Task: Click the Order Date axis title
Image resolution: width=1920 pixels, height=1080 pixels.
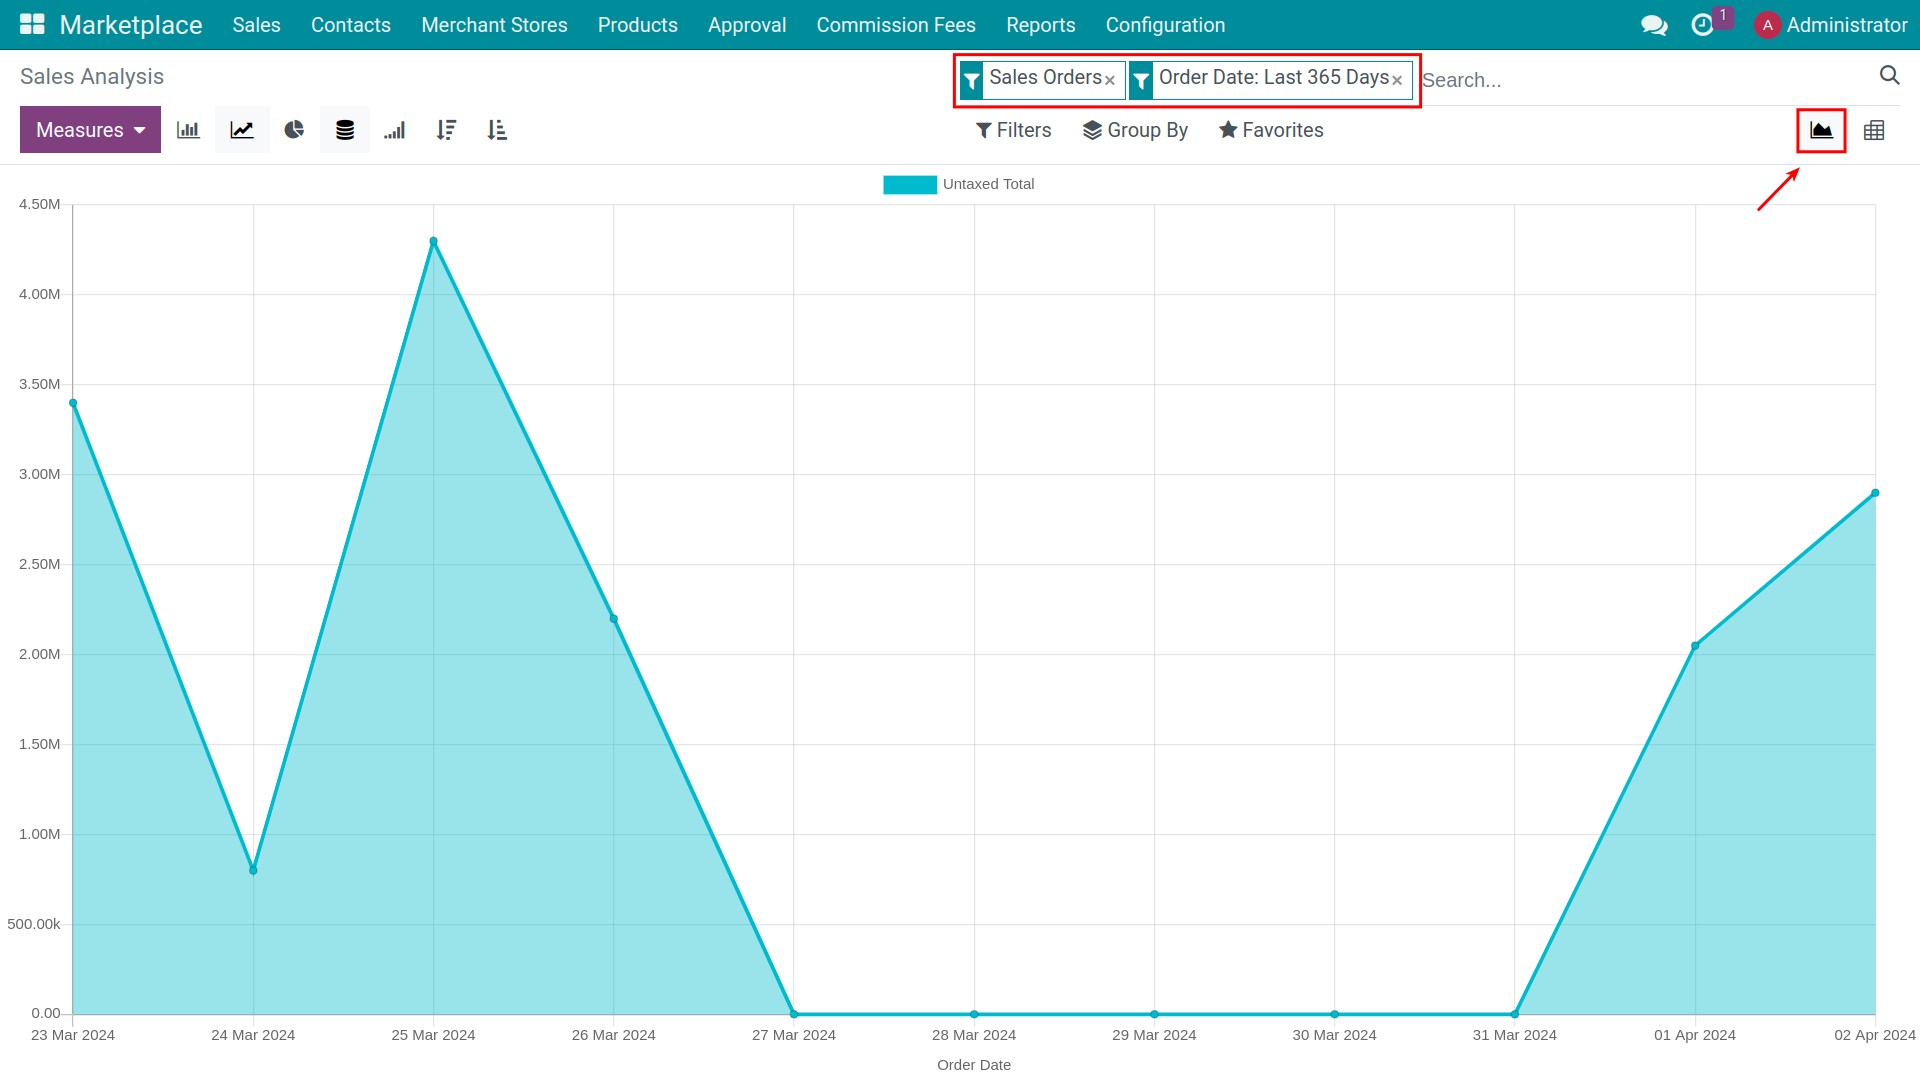Action: click(974, 1065)
